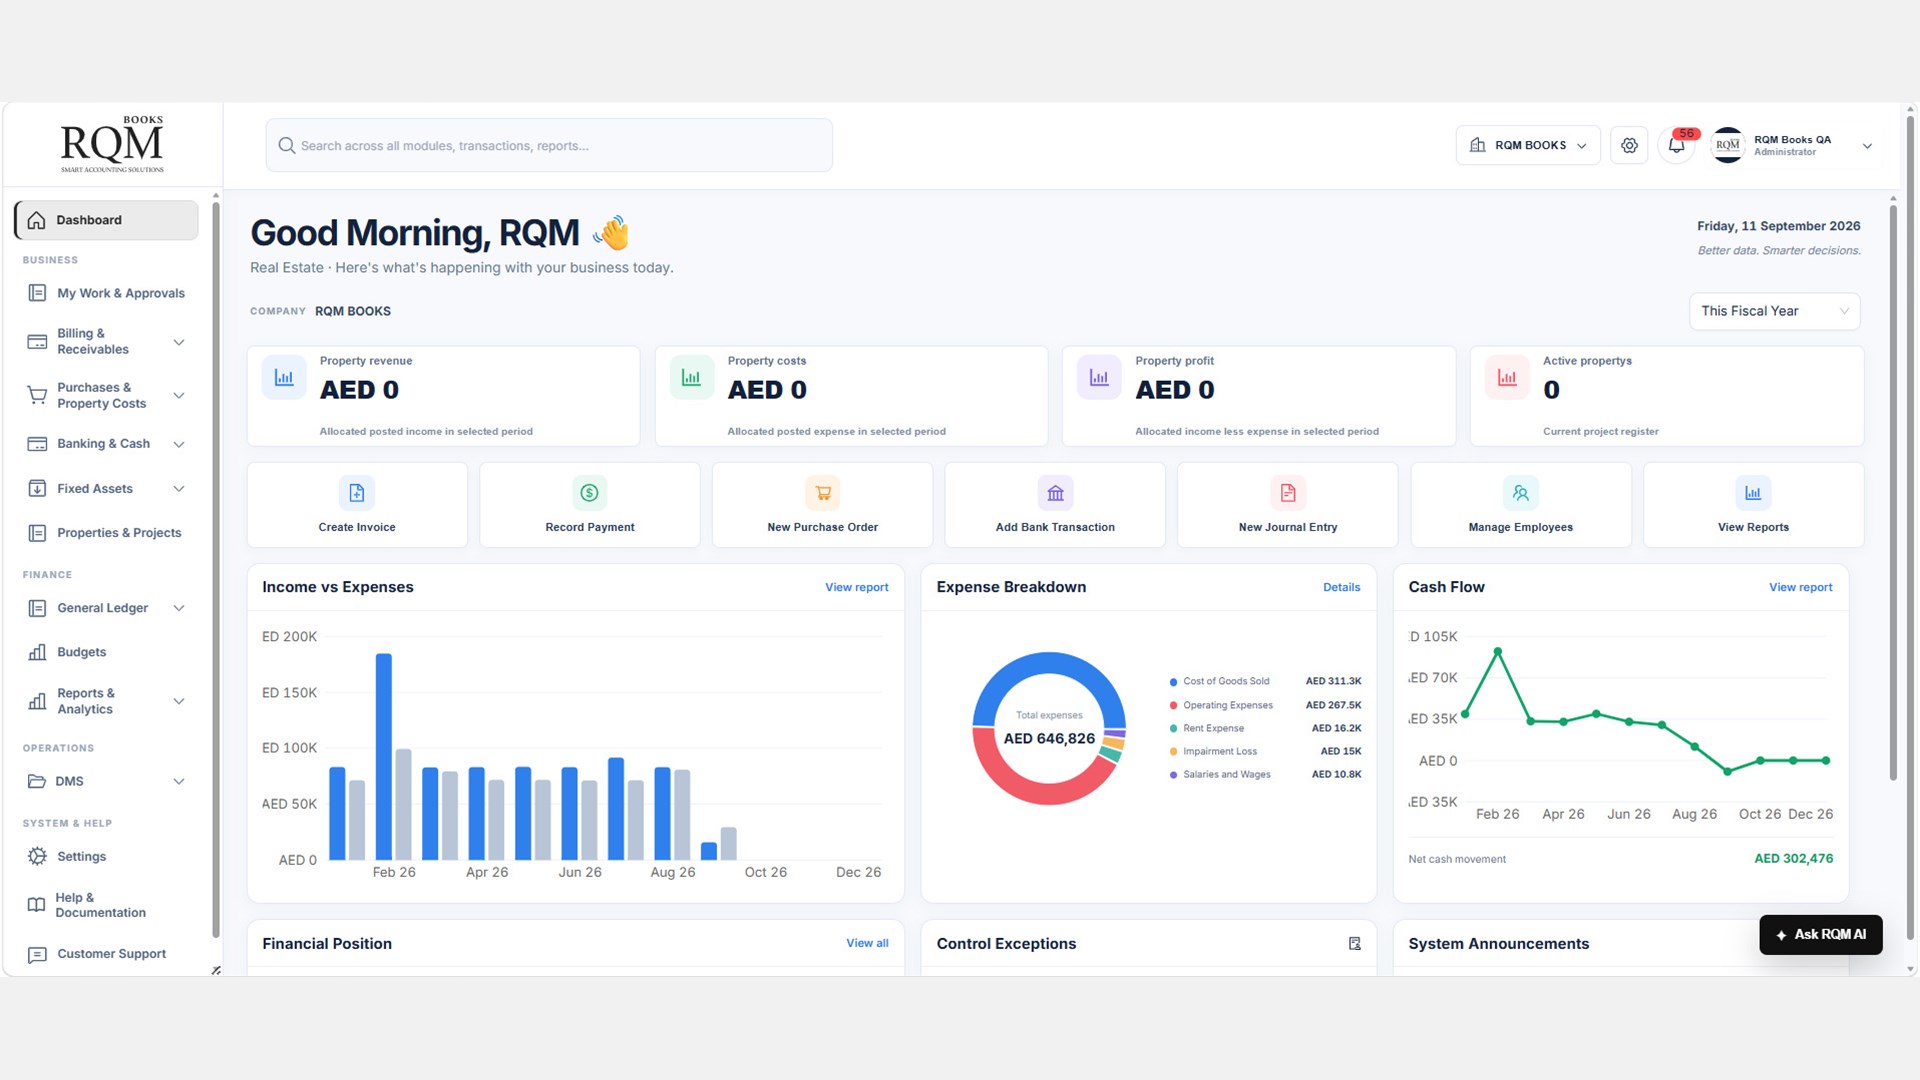
Task: Click the main page vertical scrollbar
Action: pos(1910,530)
